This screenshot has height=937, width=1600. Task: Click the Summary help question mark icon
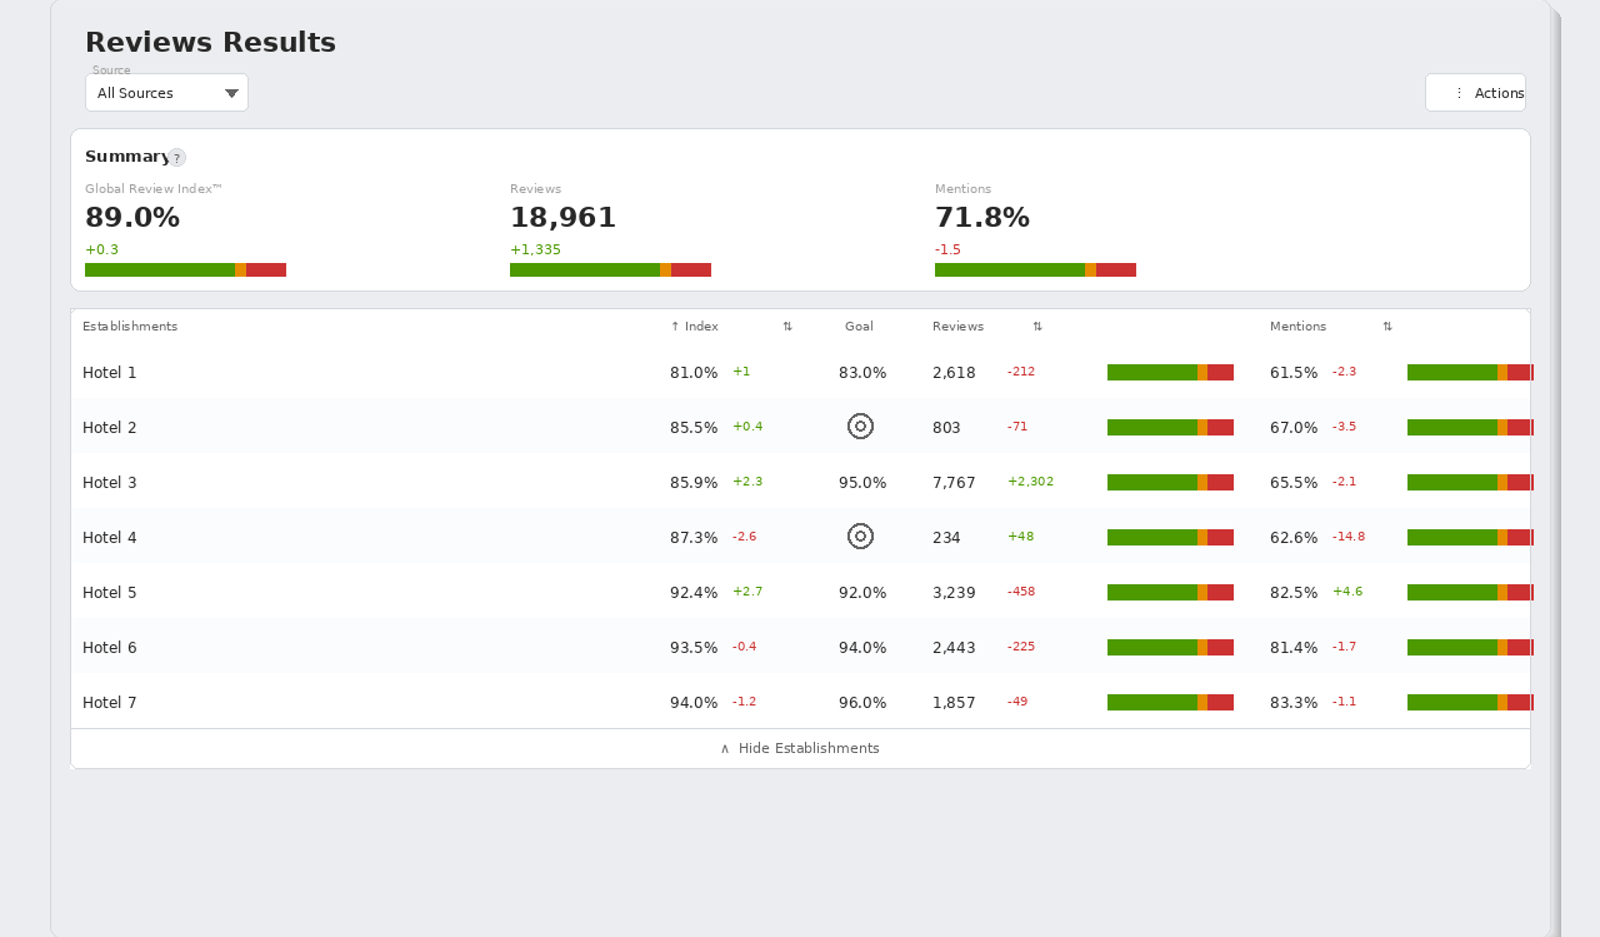coord(177,158)
